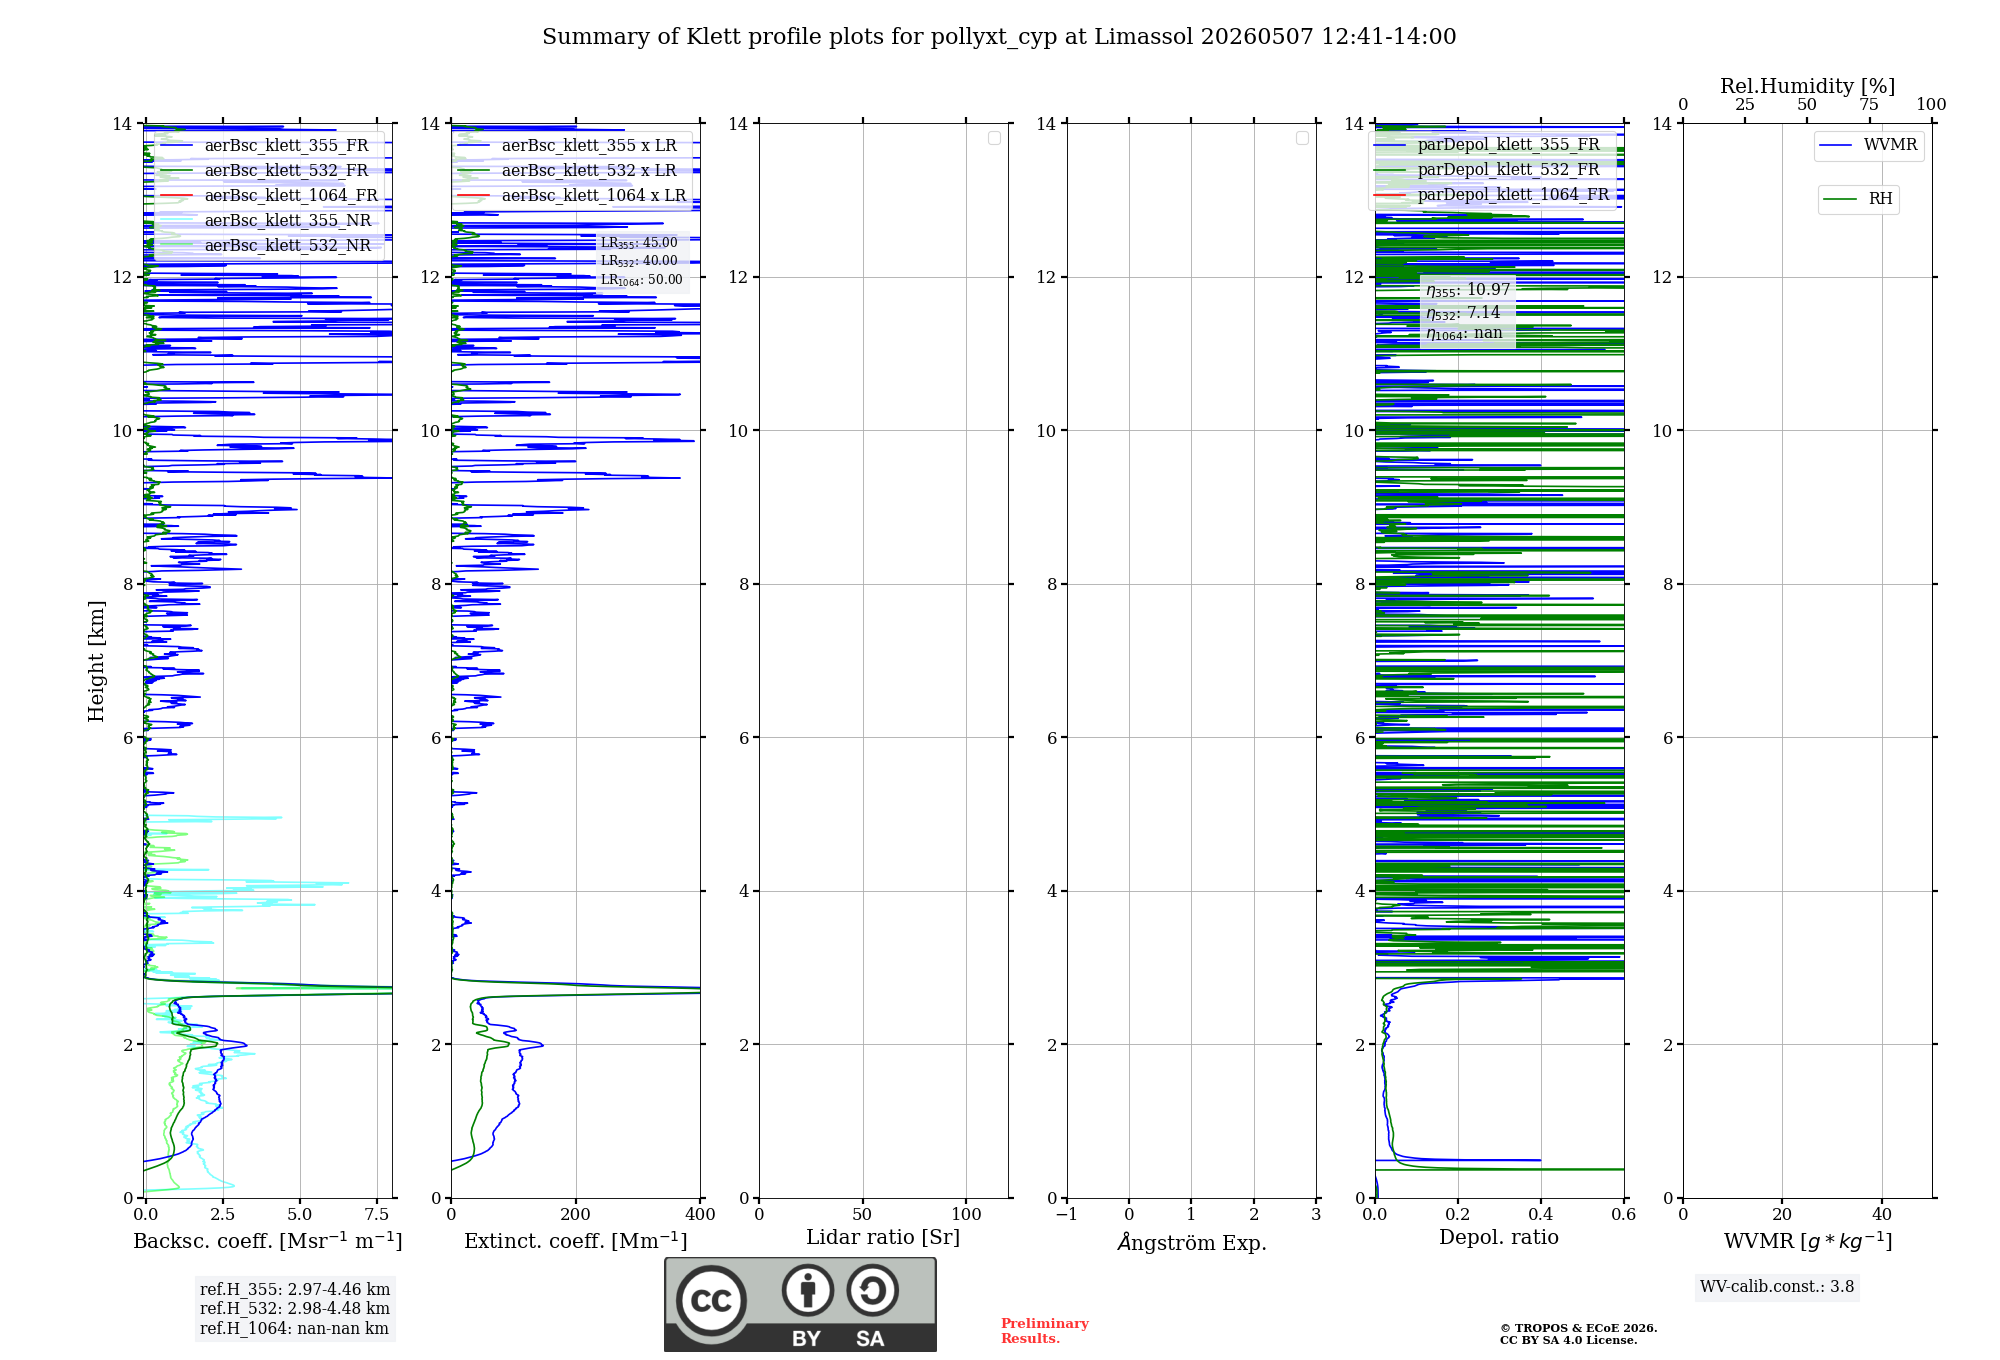2000x1360 pixels.
Task: Click the Depol. ratio axis label
Action: pyautogui.click(x=1499, y=1237)
